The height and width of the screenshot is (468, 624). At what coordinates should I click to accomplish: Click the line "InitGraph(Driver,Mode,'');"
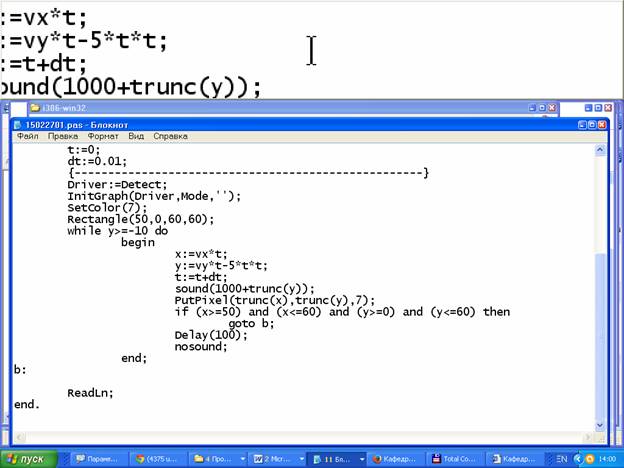(x=154, y=196)
